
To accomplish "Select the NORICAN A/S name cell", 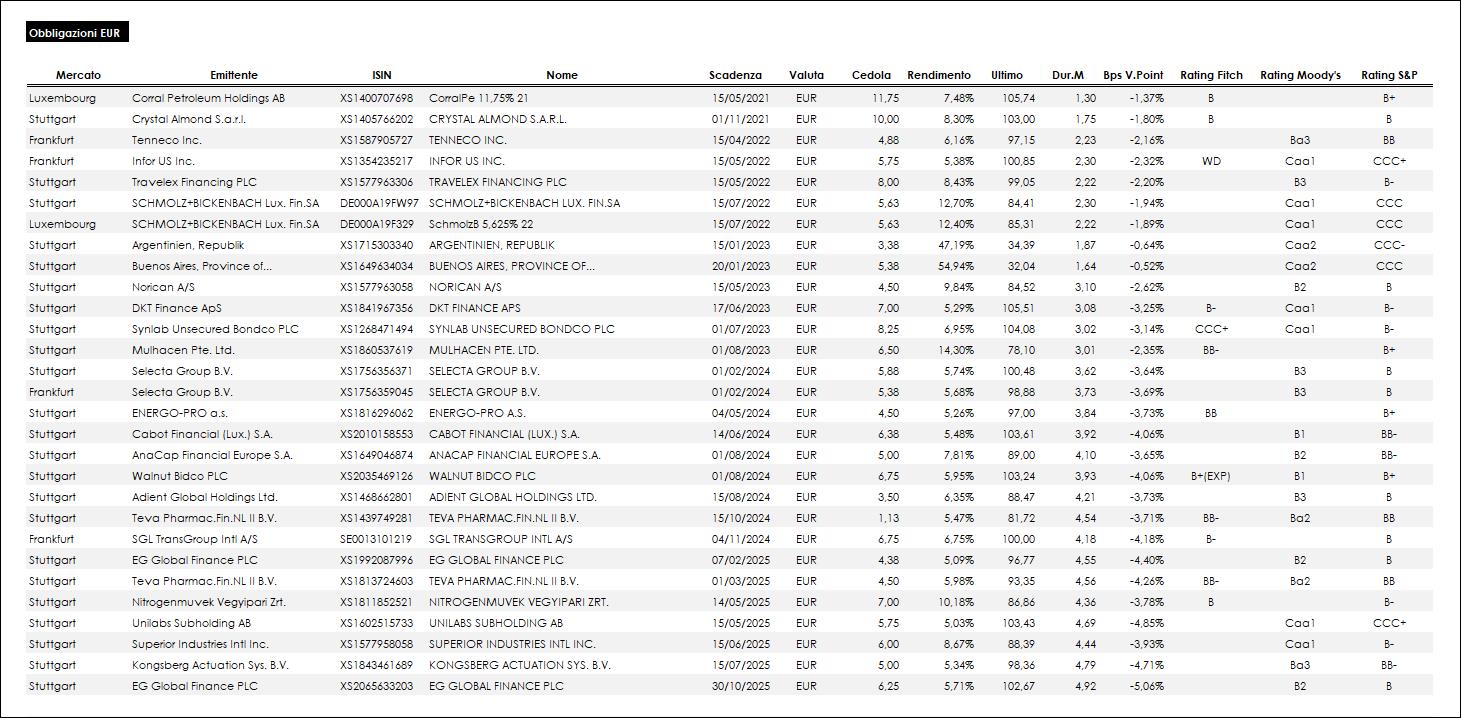I will click(x=465, y=288).
